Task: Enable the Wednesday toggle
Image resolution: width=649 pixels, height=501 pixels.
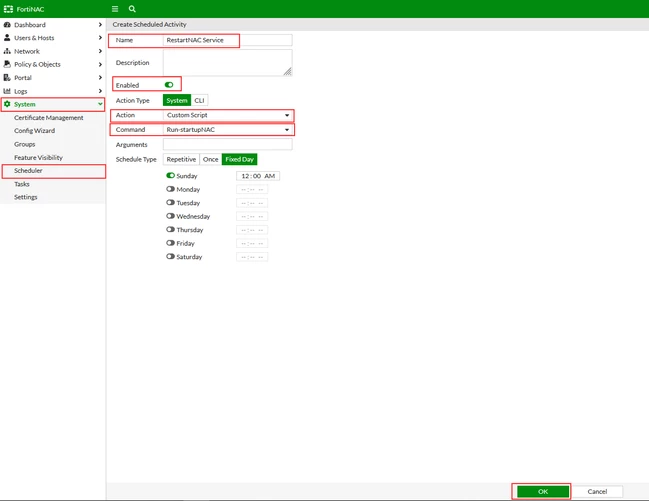Action: click(170, 216)
